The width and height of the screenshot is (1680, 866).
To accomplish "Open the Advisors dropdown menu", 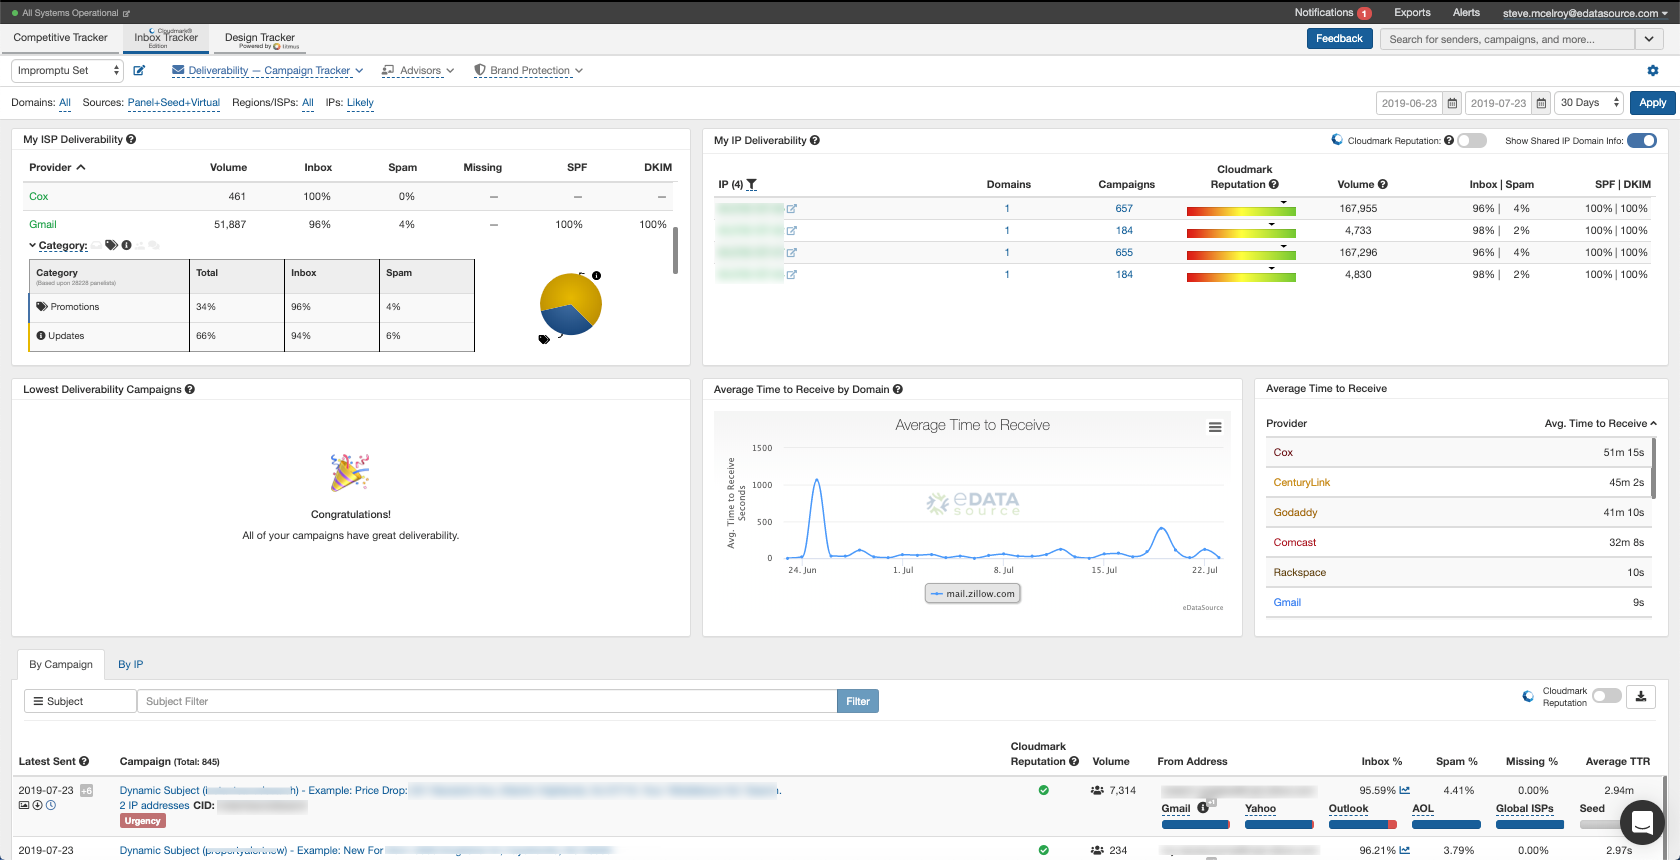I will tap(418, 71).
